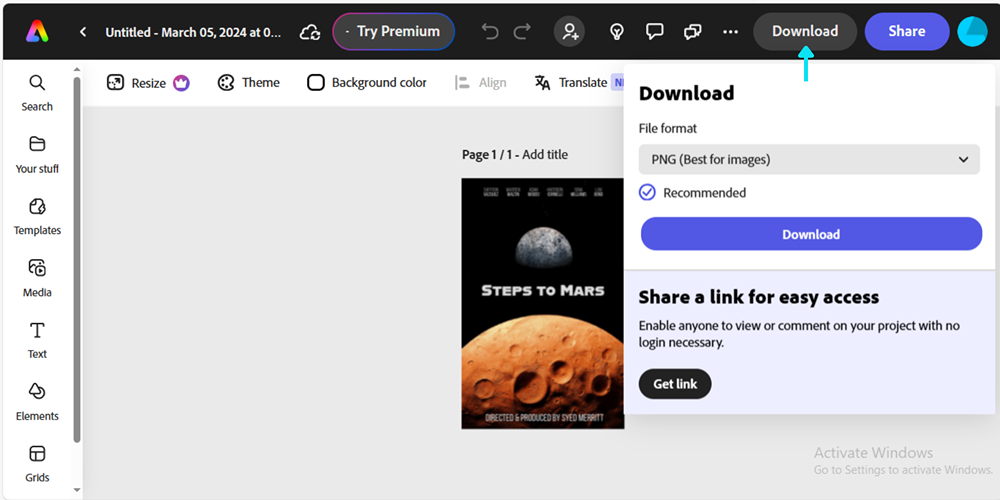Image resolution: width=1000 pixels, height=500 pixels.
Task: Redo the last undone action
Action: (x=522, y=31)
